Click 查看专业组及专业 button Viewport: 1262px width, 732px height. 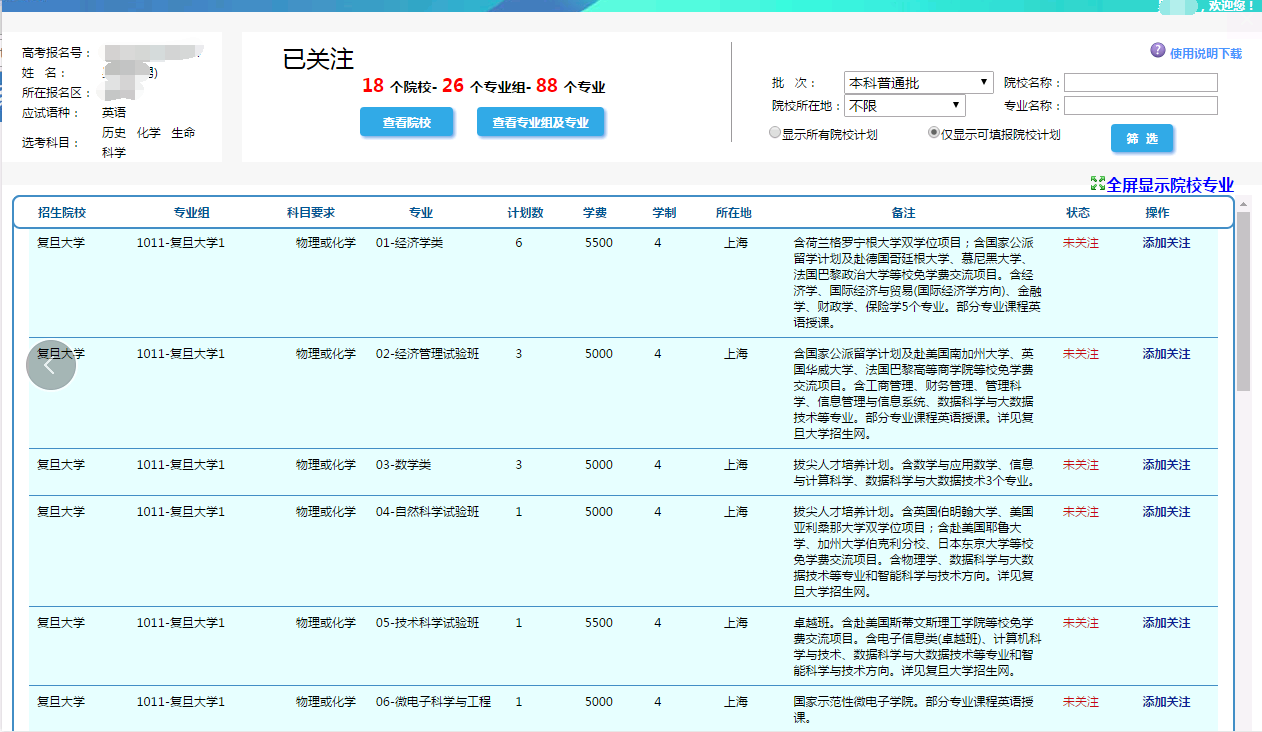pyautogui.click(x=540, y=123)
